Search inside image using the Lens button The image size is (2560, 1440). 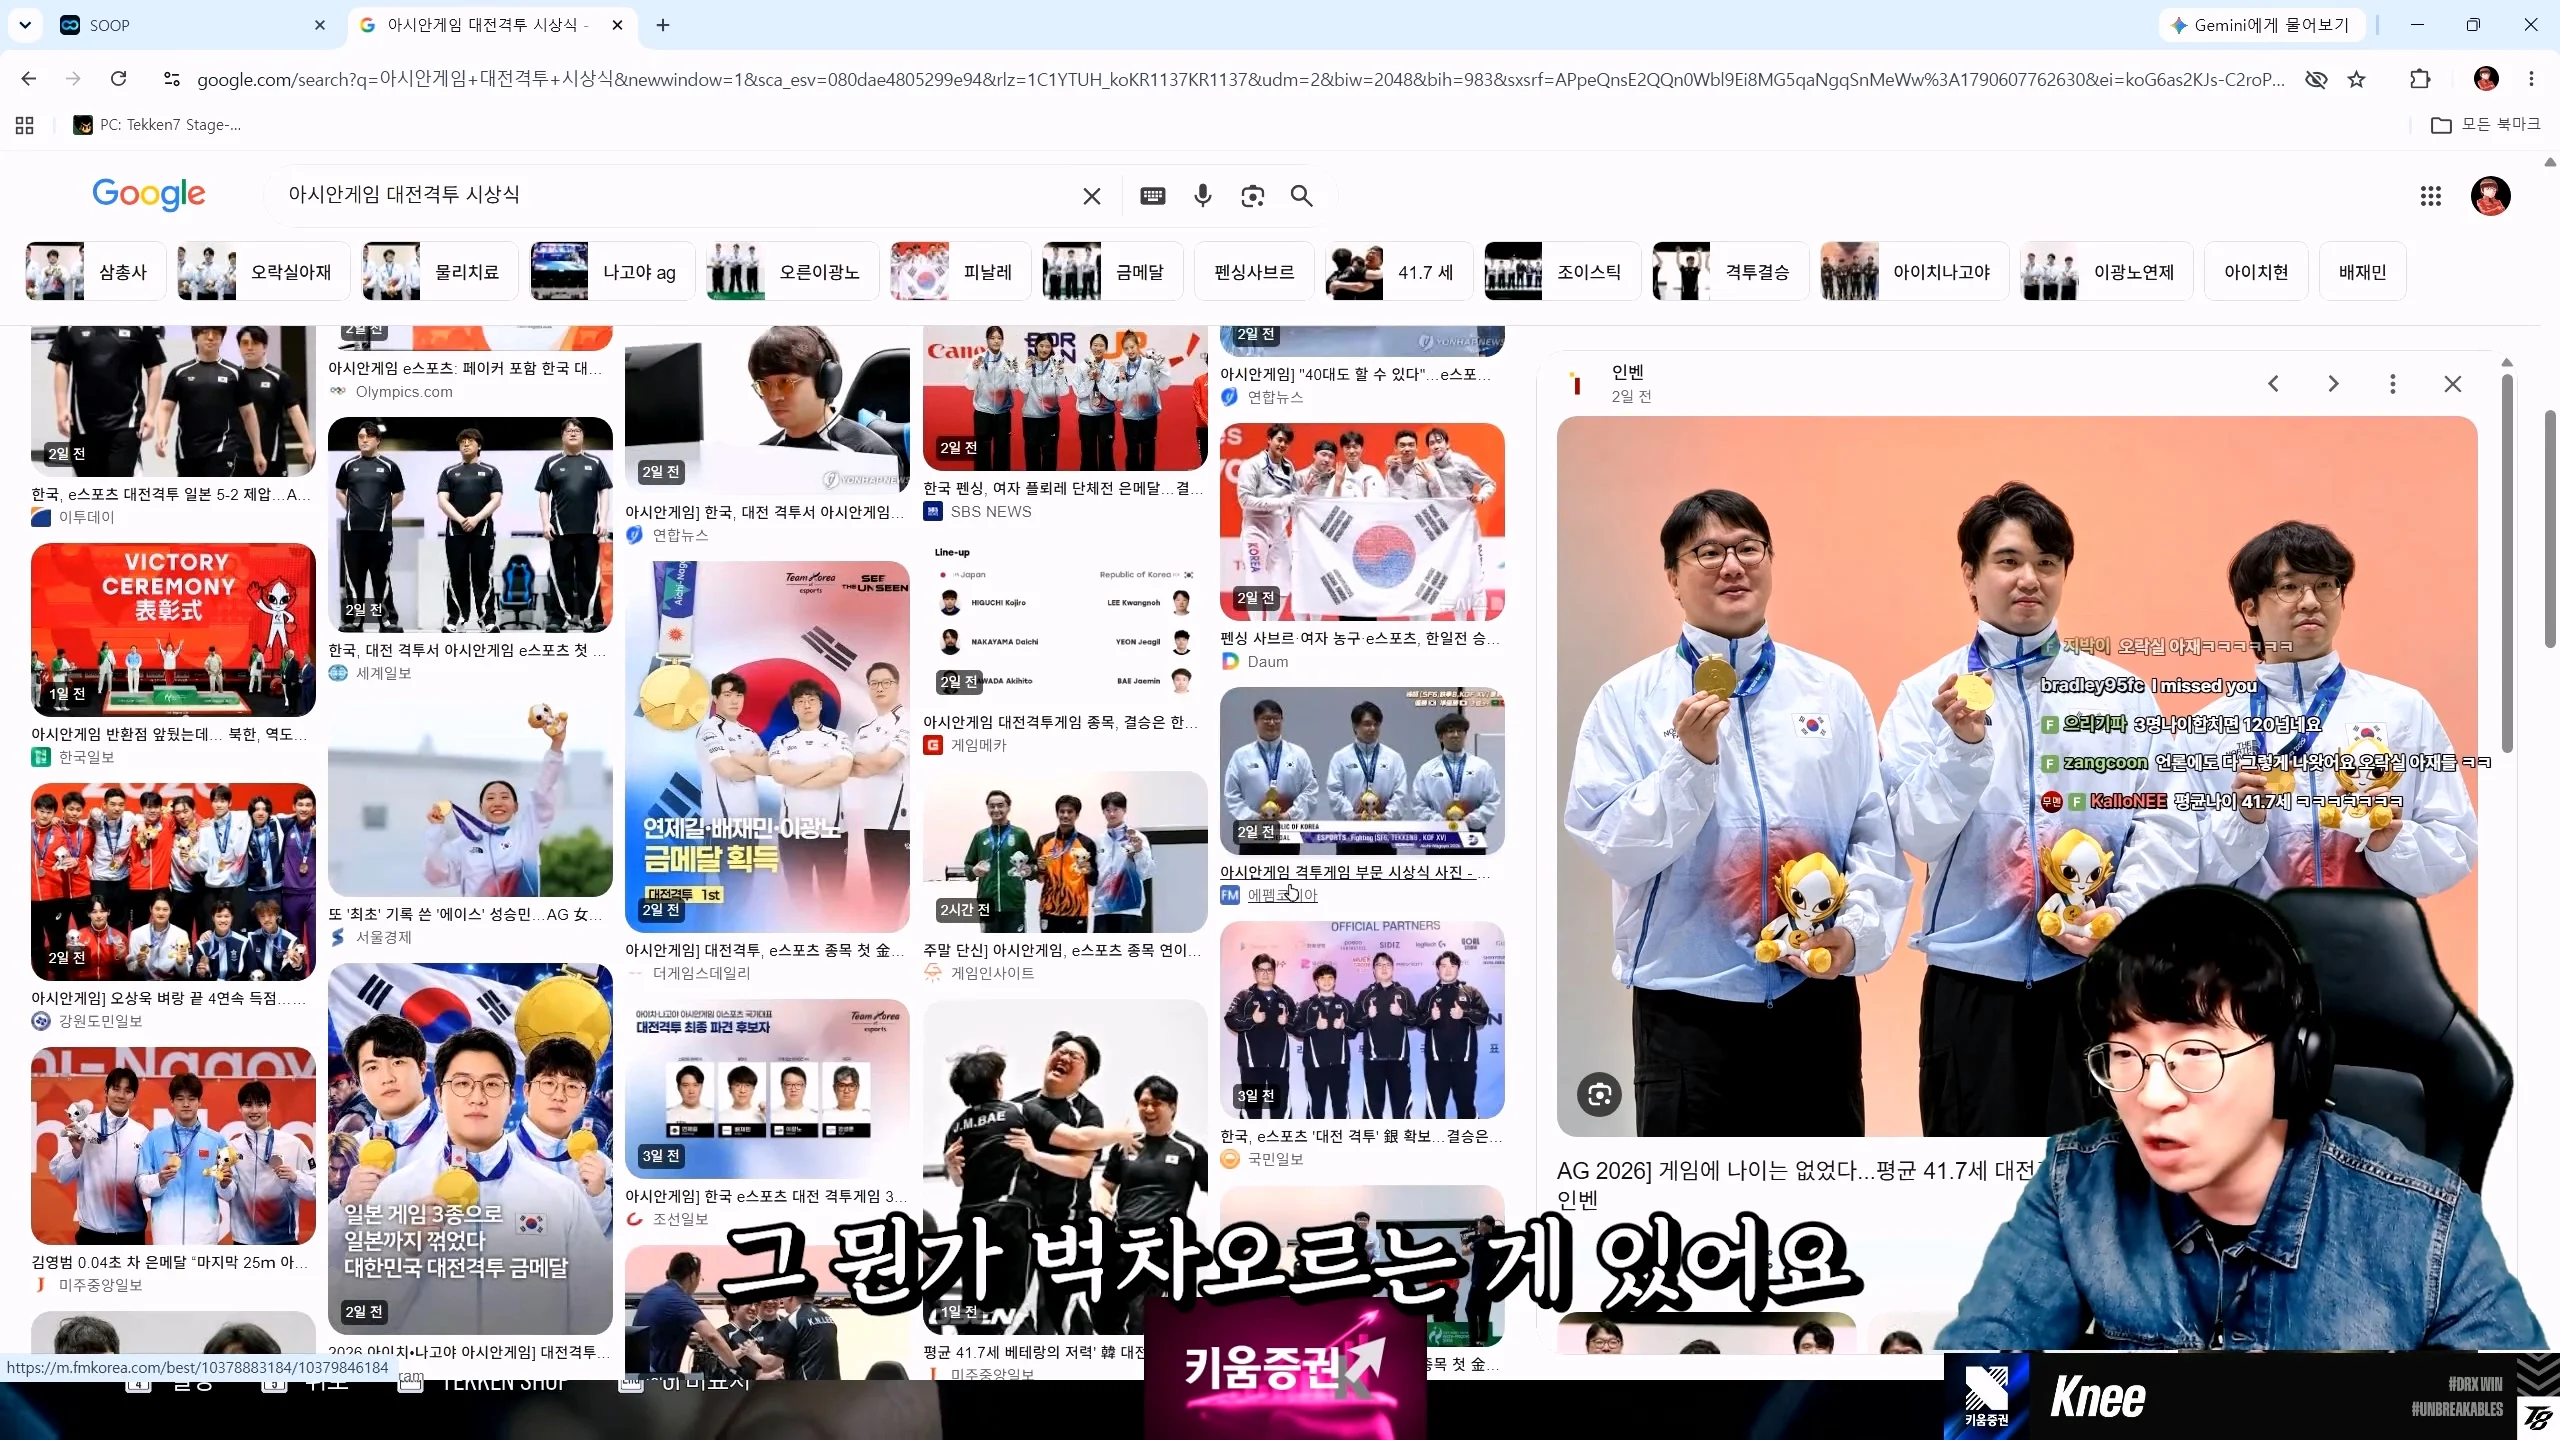pyautogui.click(x=1599, y=1094)
